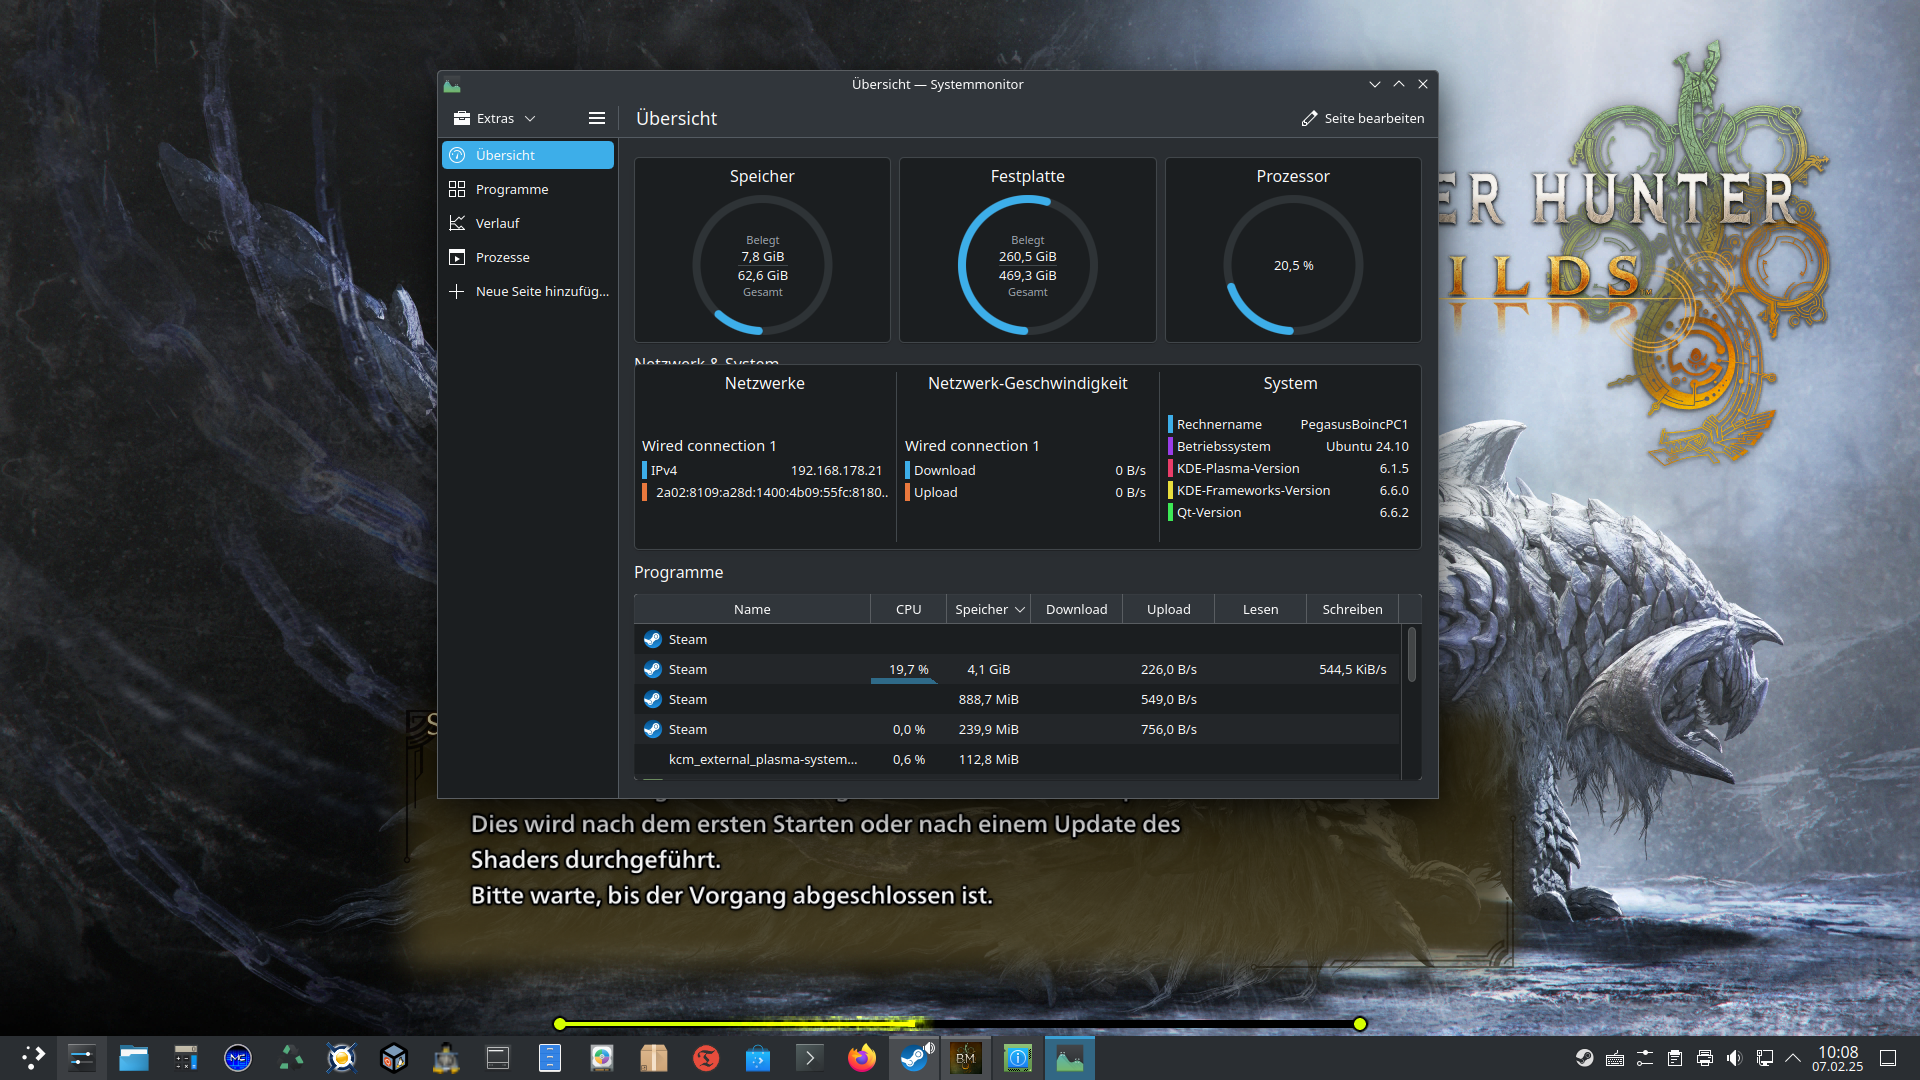Screen dimensions: 1920x1080
Task: Open Speicher column sort dropdown arrow
Action: click(1020, 609)
